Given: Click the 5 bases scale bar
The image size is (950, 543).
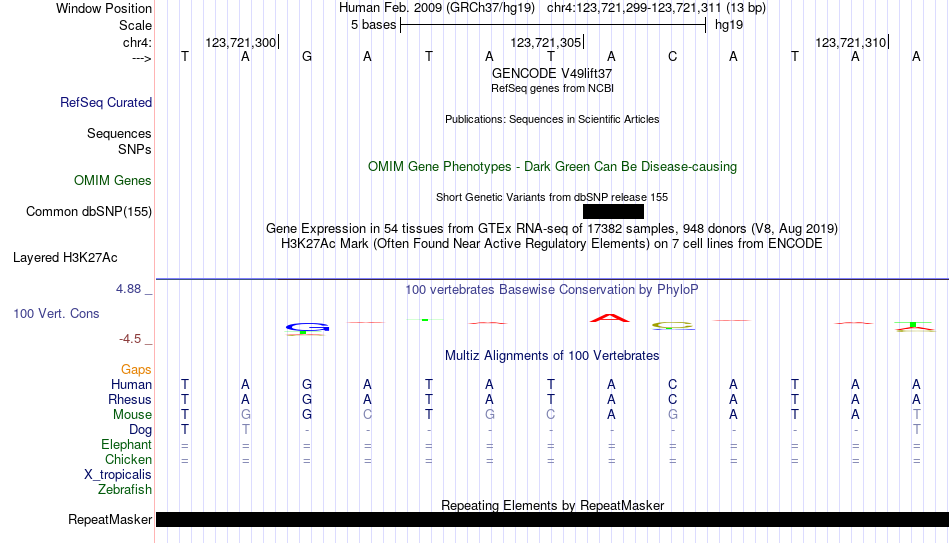Looking at the screenshot, I should coord(553,25).
